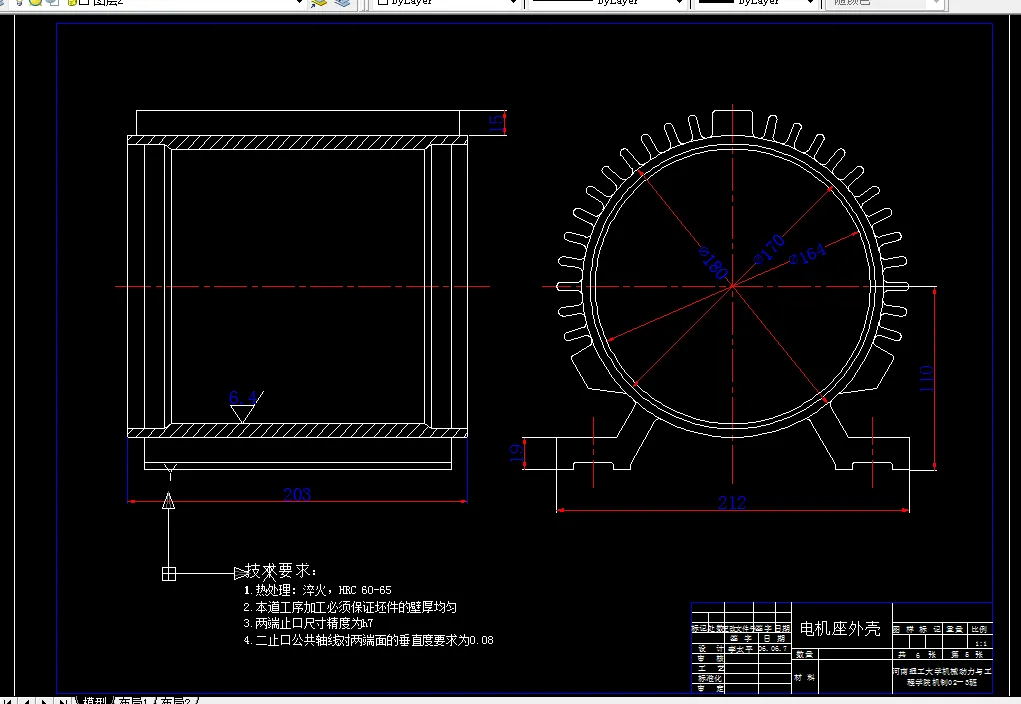1021x704 pixels.
Task: Select the 电机座外壳 title block text
Action: coord(840,628)
